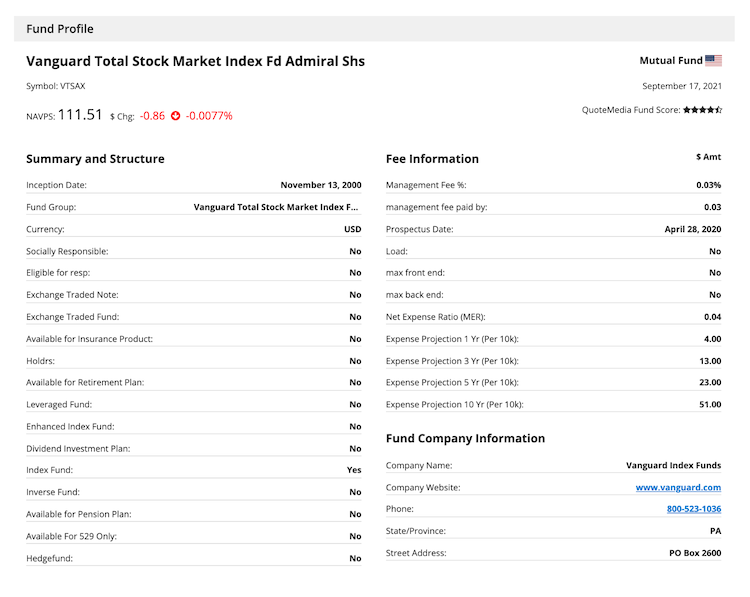Click Available for Insurance Product label
The image size is (750, 597).
tap(89, 339)
